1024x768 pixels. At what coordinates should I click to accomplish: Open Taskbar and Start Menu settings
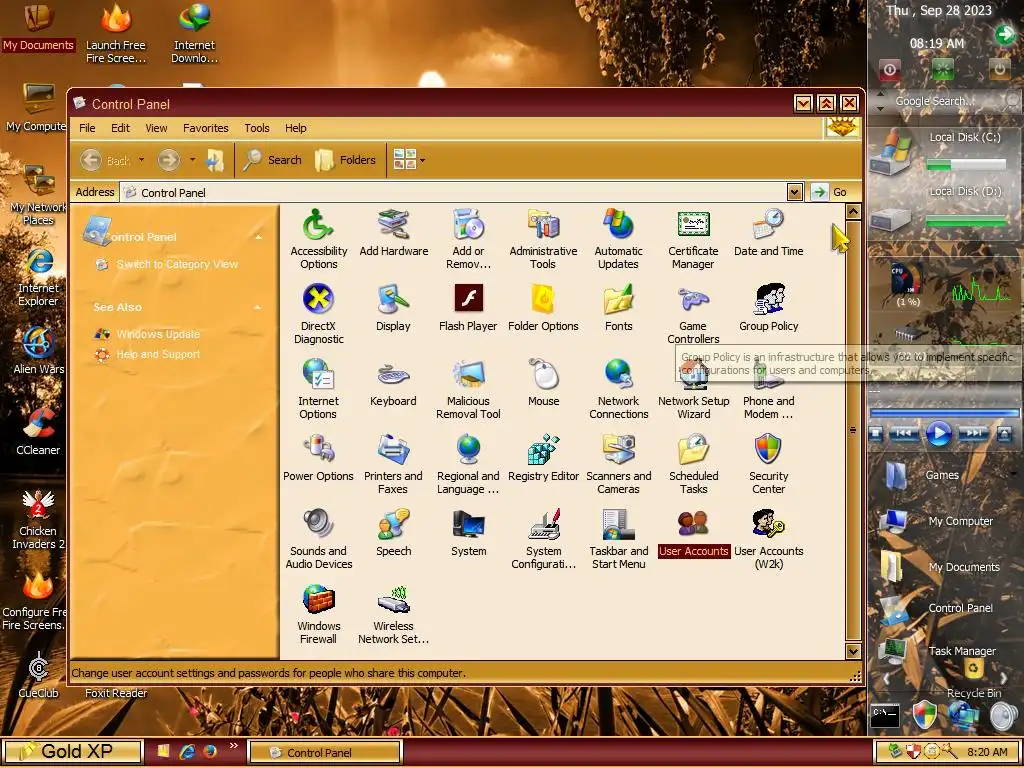(618, 539)
